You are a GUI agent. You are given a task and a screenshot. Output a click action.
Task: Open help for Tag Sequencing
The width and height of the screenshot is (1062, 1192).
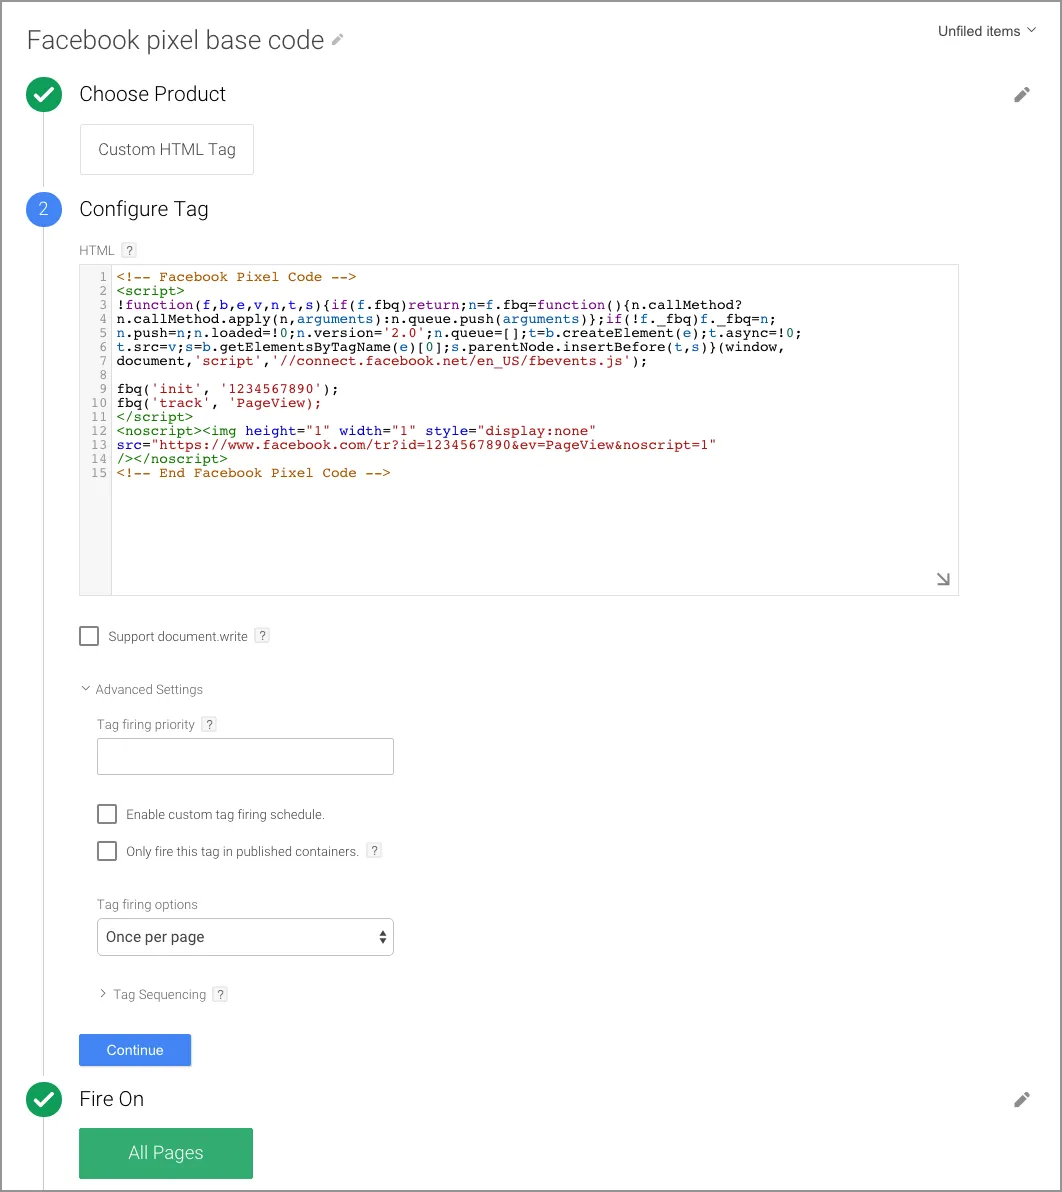pos(220,994)
